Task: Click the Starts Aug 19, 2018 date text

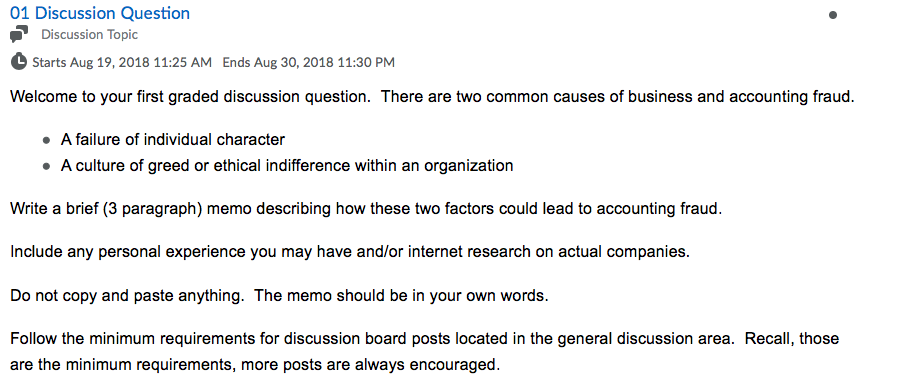Action: click(122, 62)
